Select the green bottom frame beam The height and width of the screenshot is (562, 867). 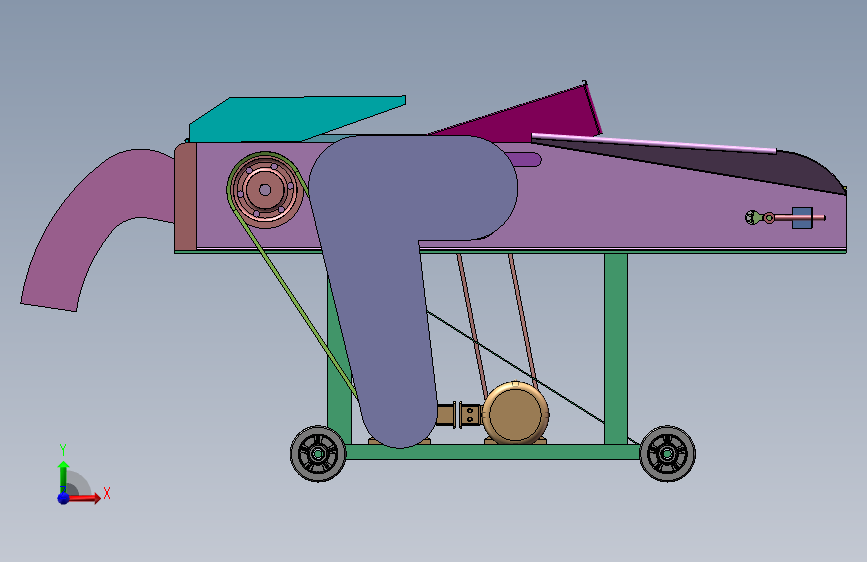492,452
